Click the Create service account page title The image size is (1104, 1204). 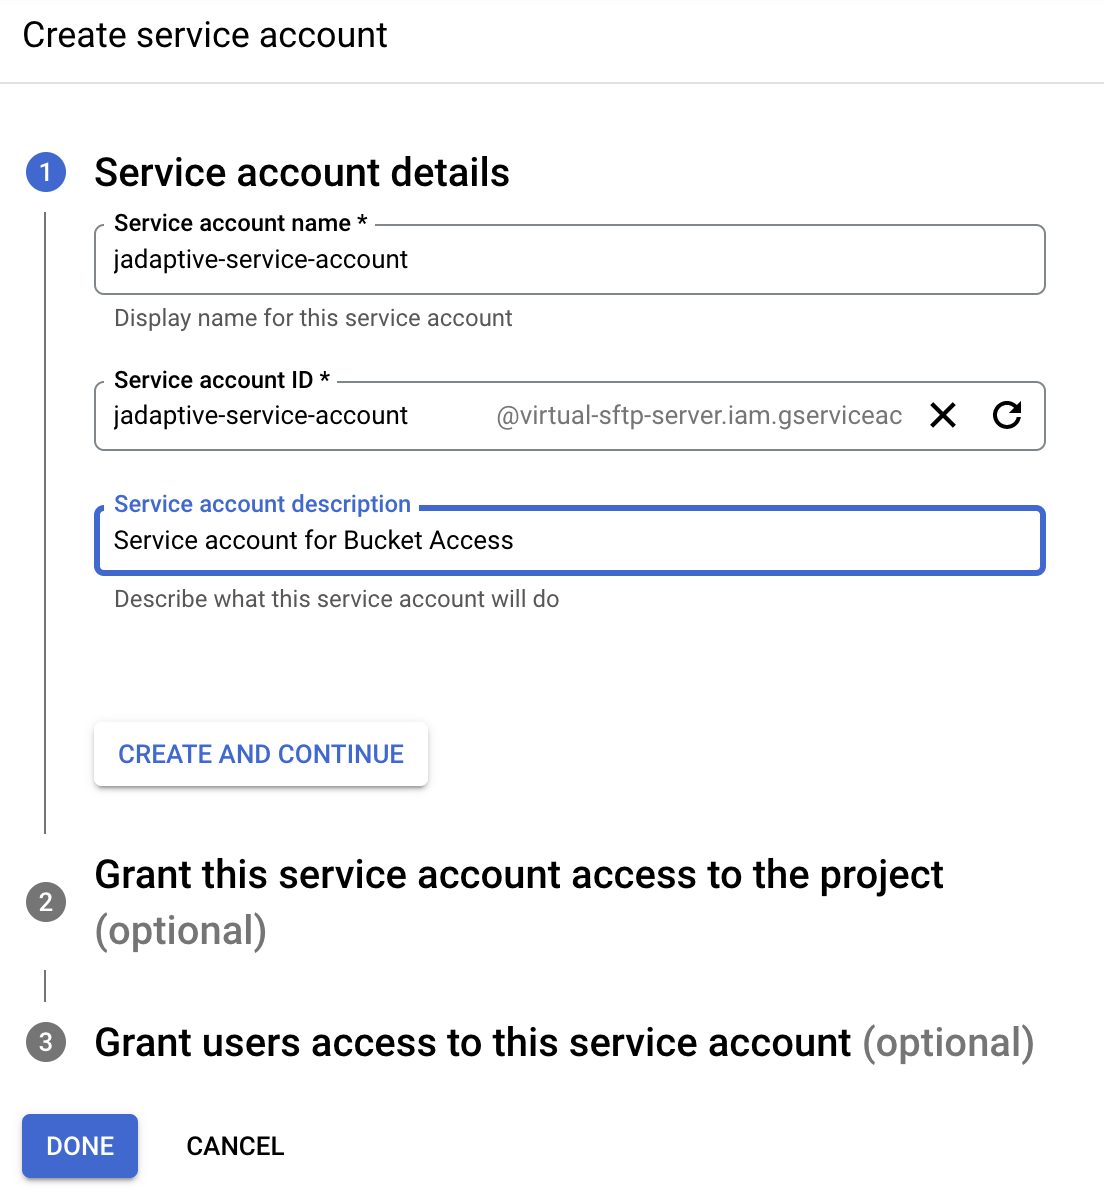pyautogui.click(x=205, y=35)
